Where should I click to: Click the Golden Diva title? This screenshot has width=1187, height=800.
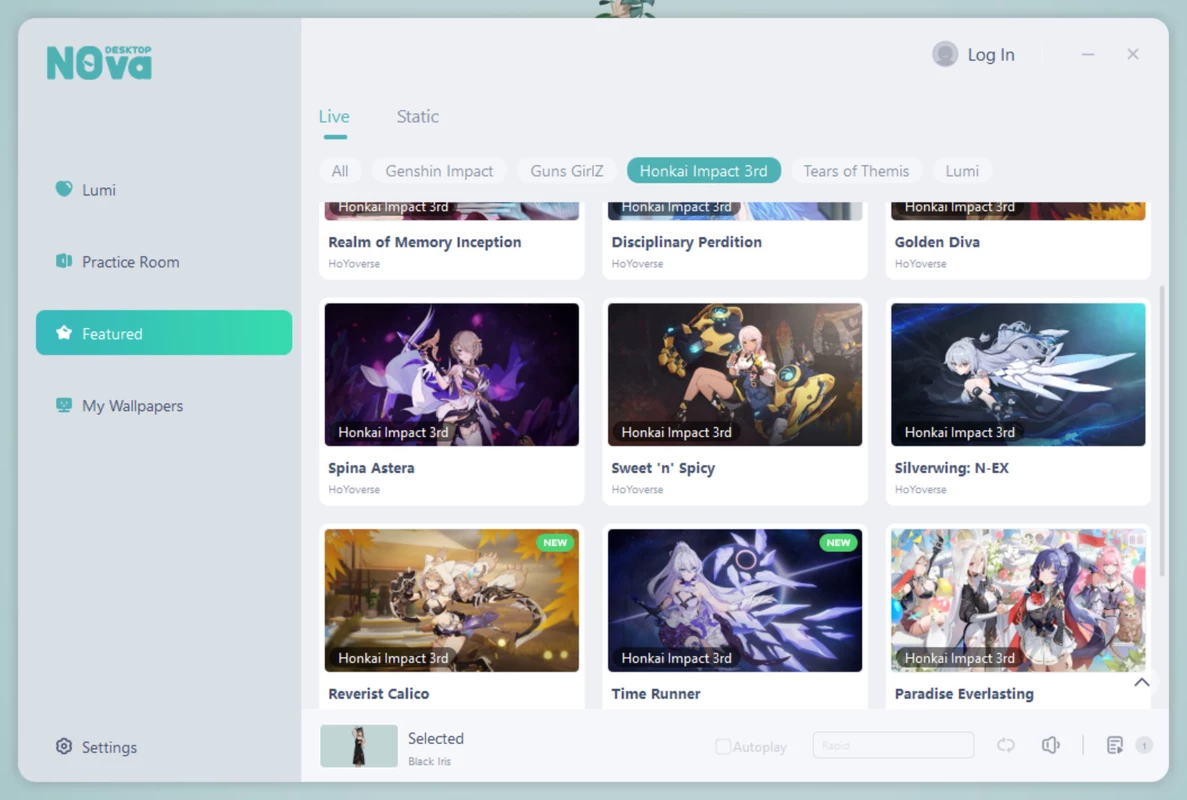click(937, 242)
